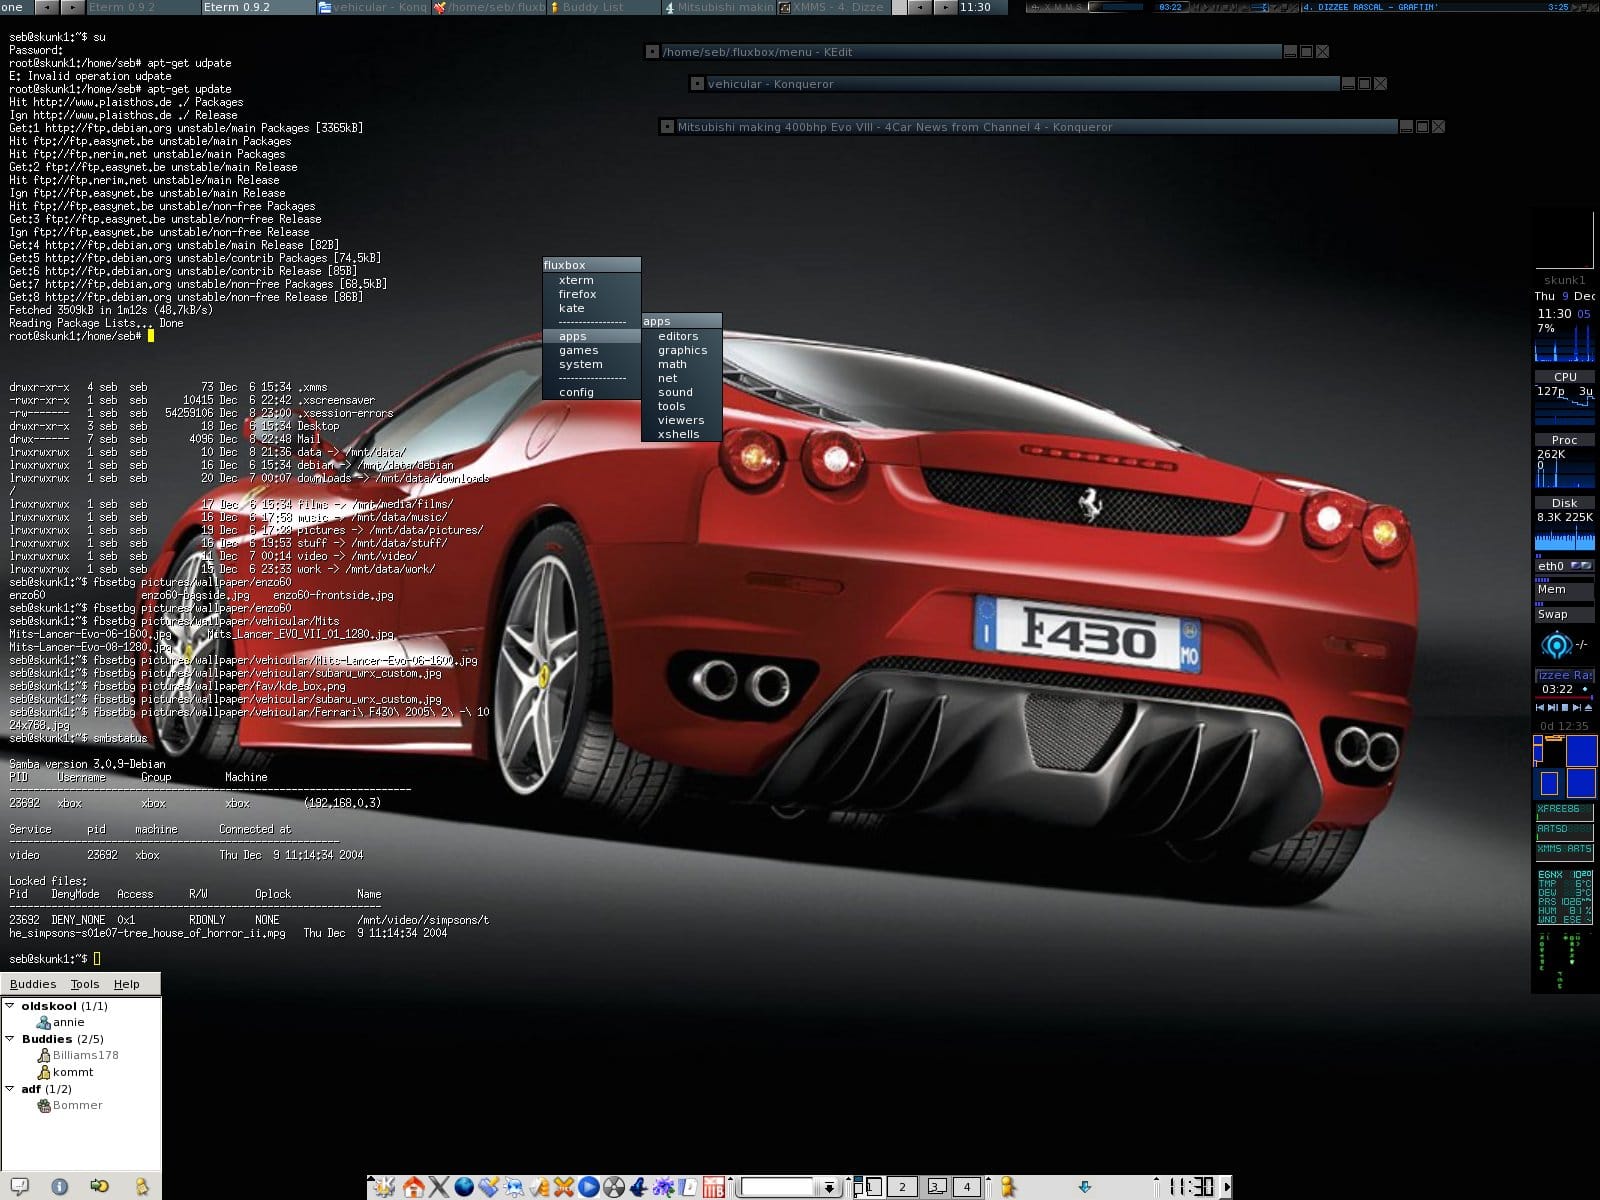Switch to workspace 2 in the pager
Image resolution: width=1600 pixels, height=1200 pixels.
pos(902,1187)
